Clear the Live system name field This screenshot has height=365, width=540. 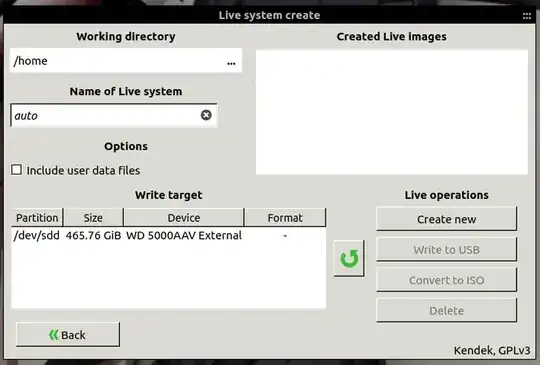click(206, 115)
